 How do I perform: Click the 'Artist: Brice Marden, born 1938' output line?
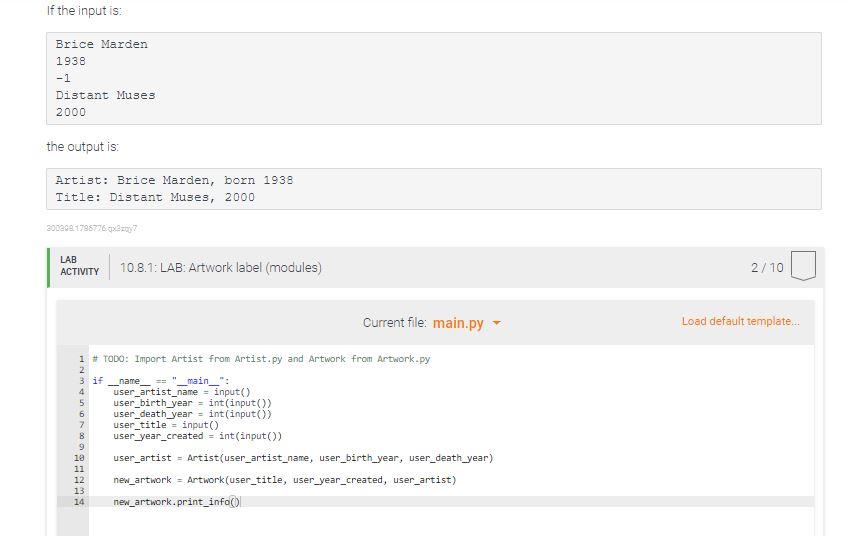point(174,180)
